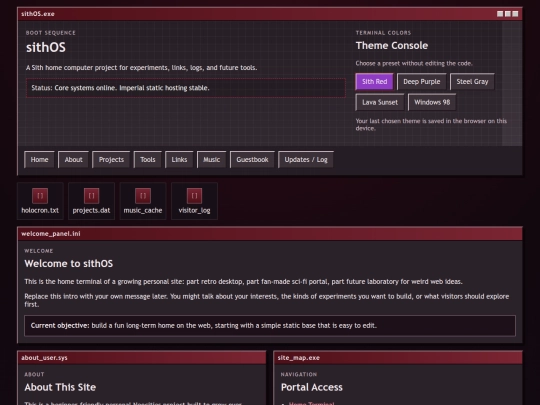Select the Sith Red theme preset
The image size is (540, 405).
click(374, 82)
